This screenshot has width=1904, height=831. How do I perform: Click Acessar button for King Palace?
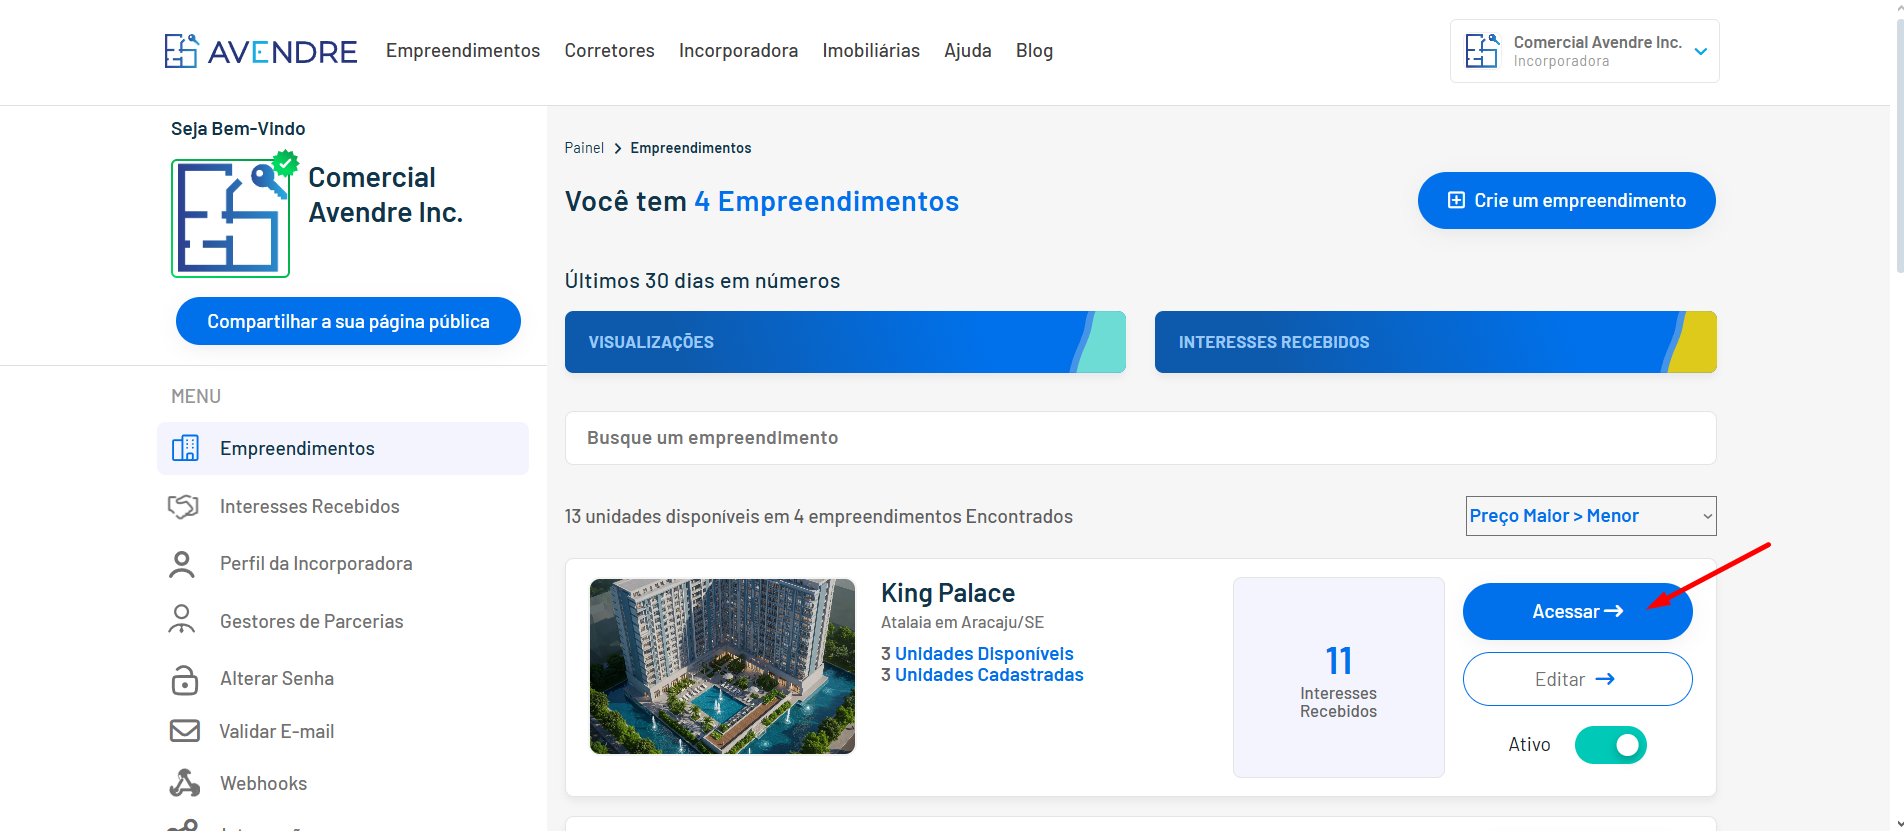click(x=1577, y=612)
